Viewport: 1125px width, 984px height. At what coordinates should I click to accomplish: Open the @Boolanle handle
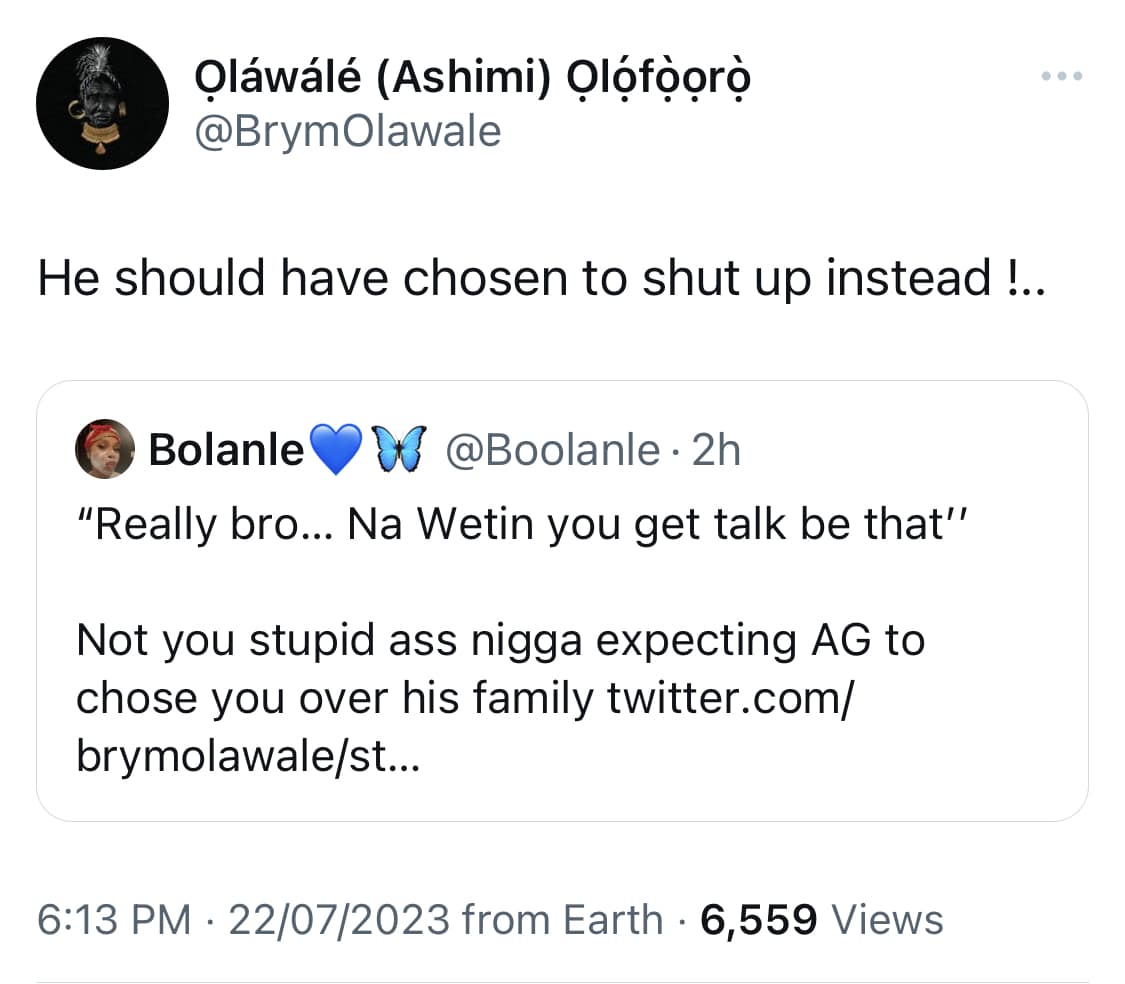coord(551,451)
